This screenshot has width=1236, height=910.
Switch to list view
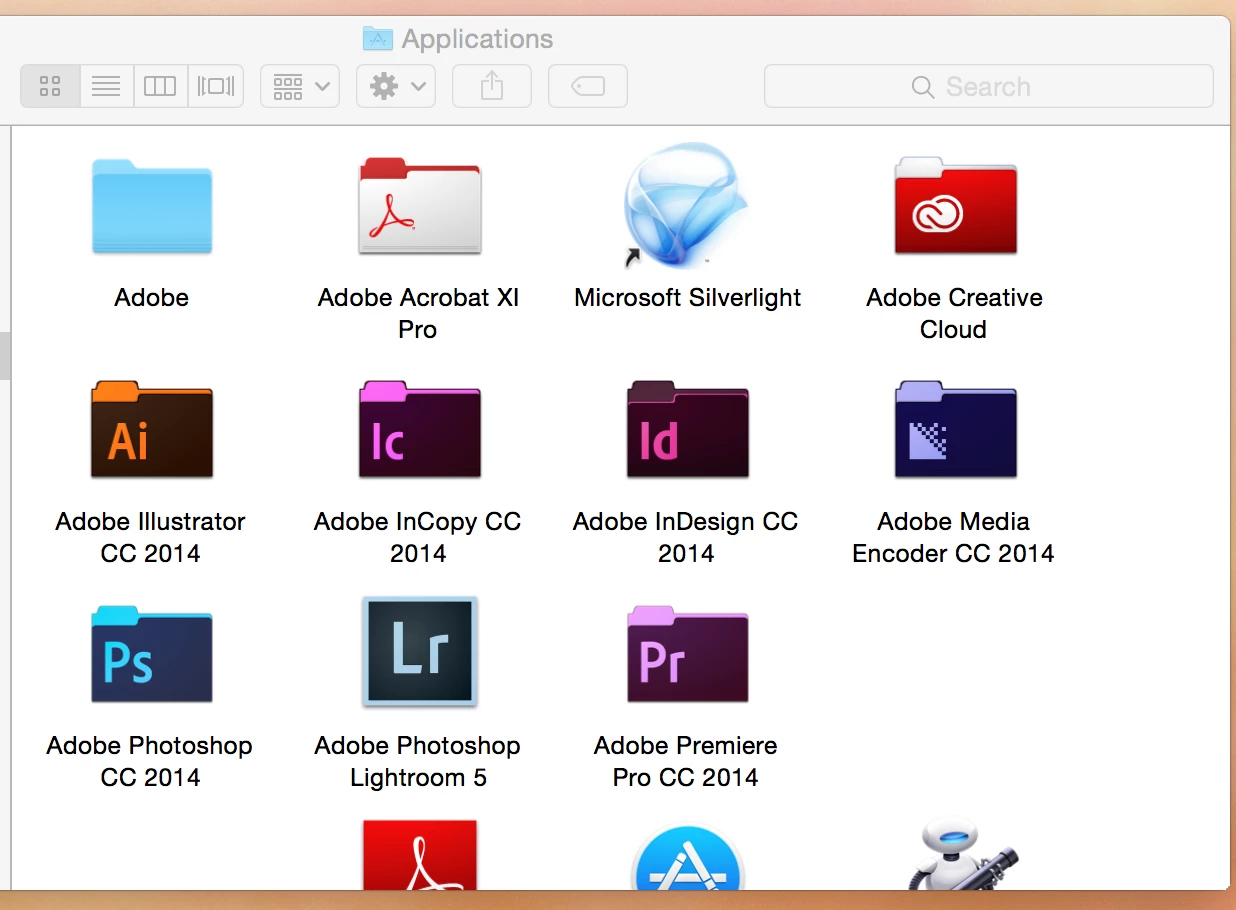(x=106, y=86)
